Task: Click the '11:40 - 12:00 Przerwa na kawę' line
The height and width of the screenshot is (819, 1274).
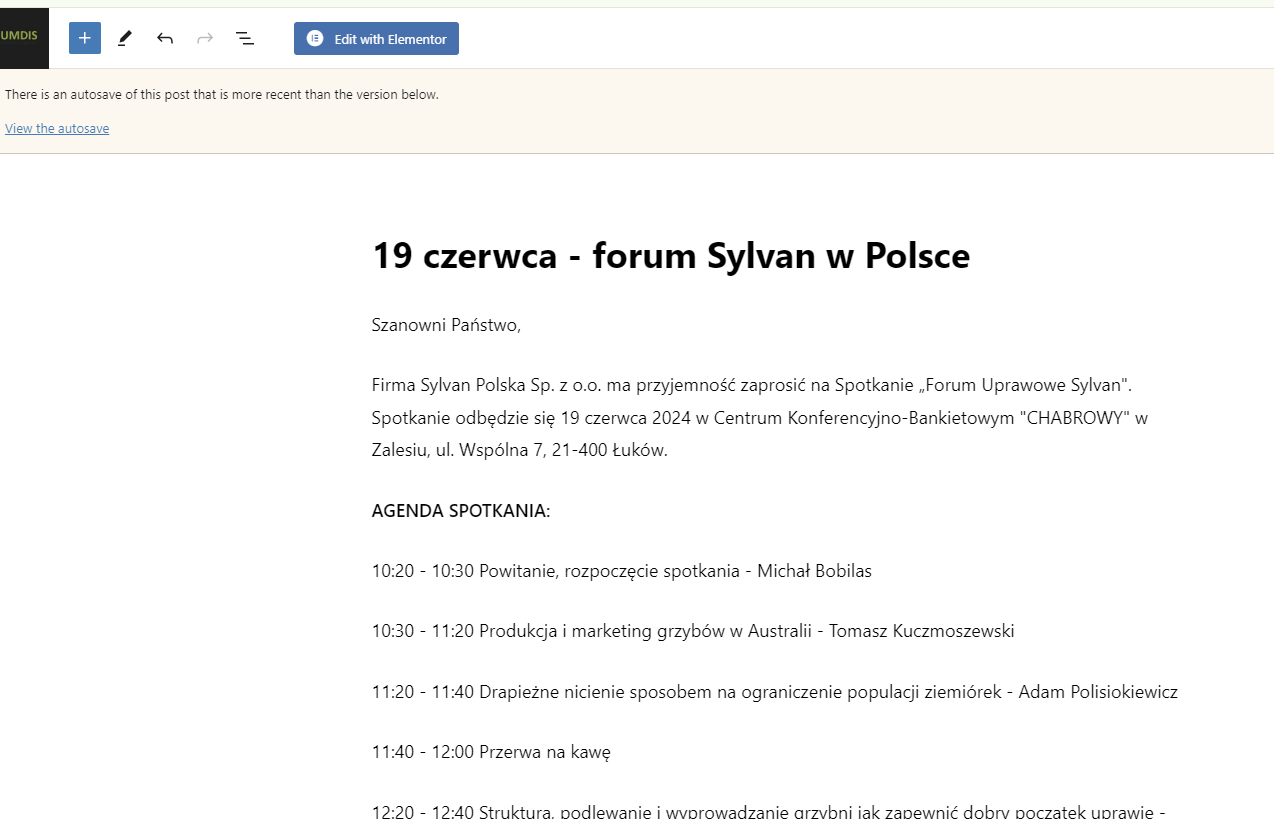Action: 491,751
